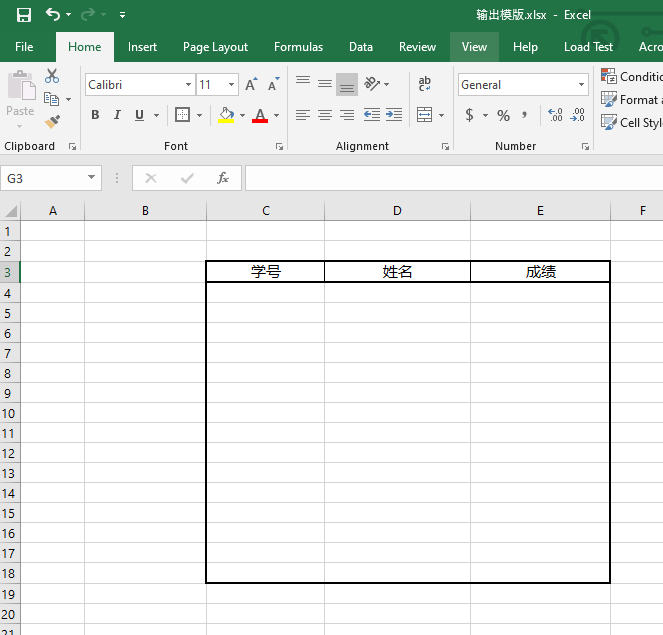Open the Calibri font name dropdown
Screen dimensions: 663x635
tap(188, 85)
